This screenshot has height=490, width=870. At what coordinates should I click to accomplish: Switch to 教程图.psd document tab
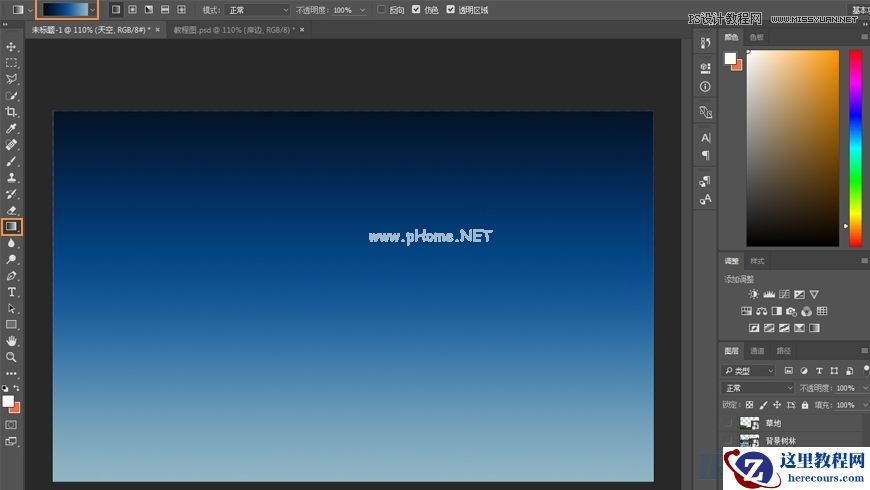point(233,30)
